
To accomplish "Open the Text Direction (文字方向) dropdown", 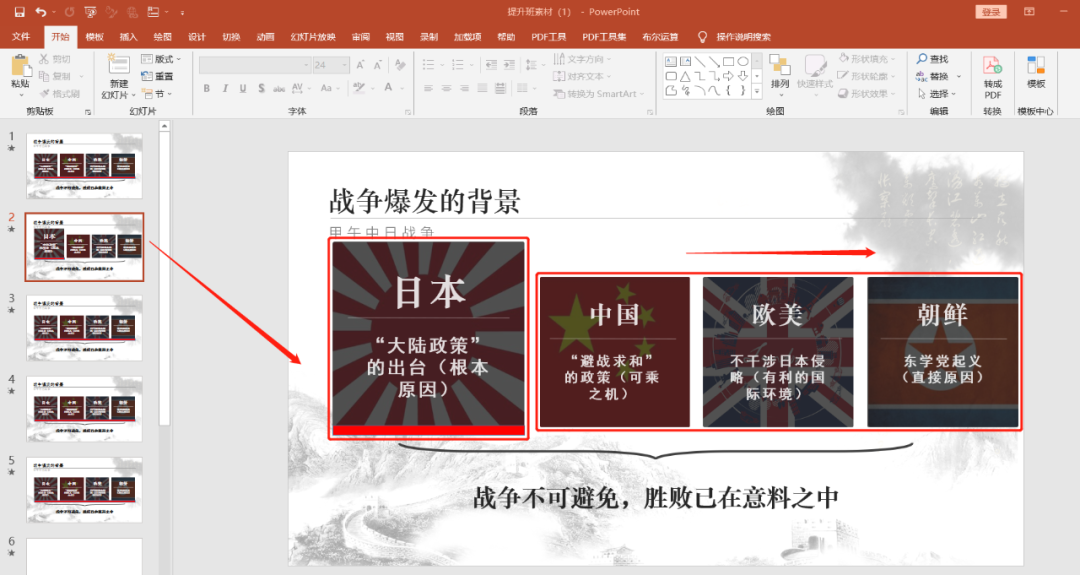I will tap(583, 59).
